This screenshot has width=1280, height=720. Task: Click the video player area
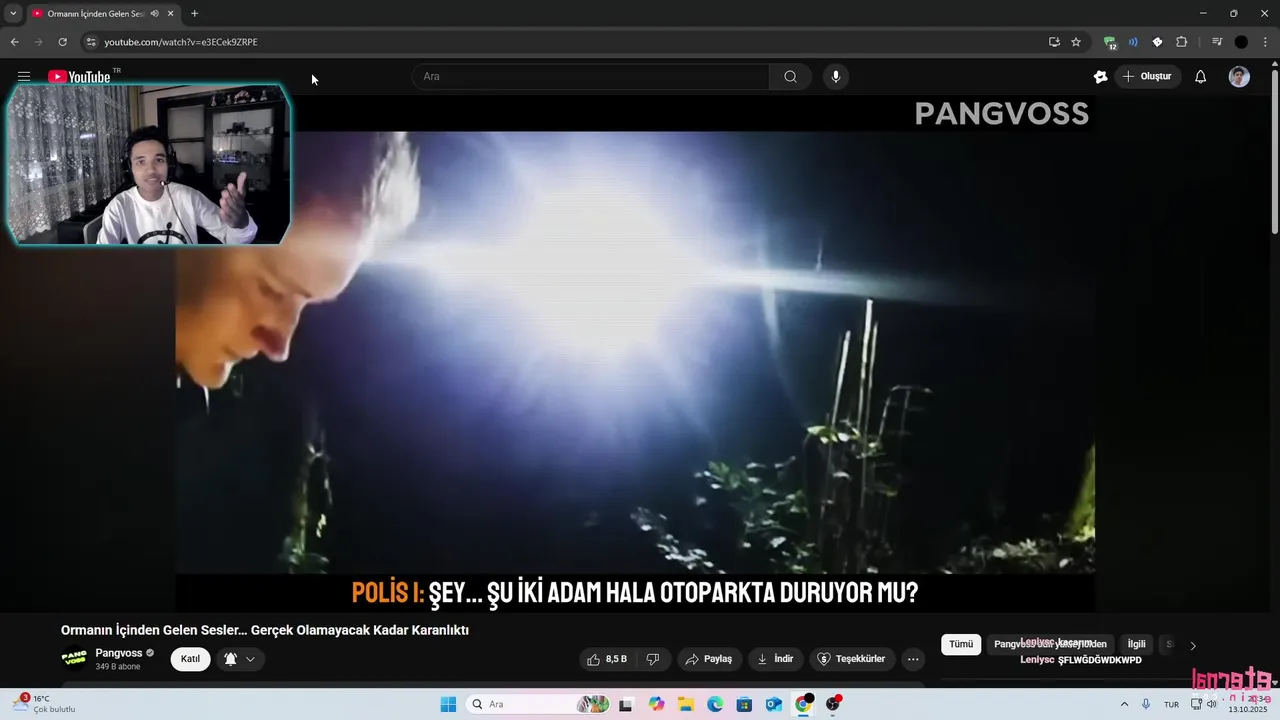635,352
